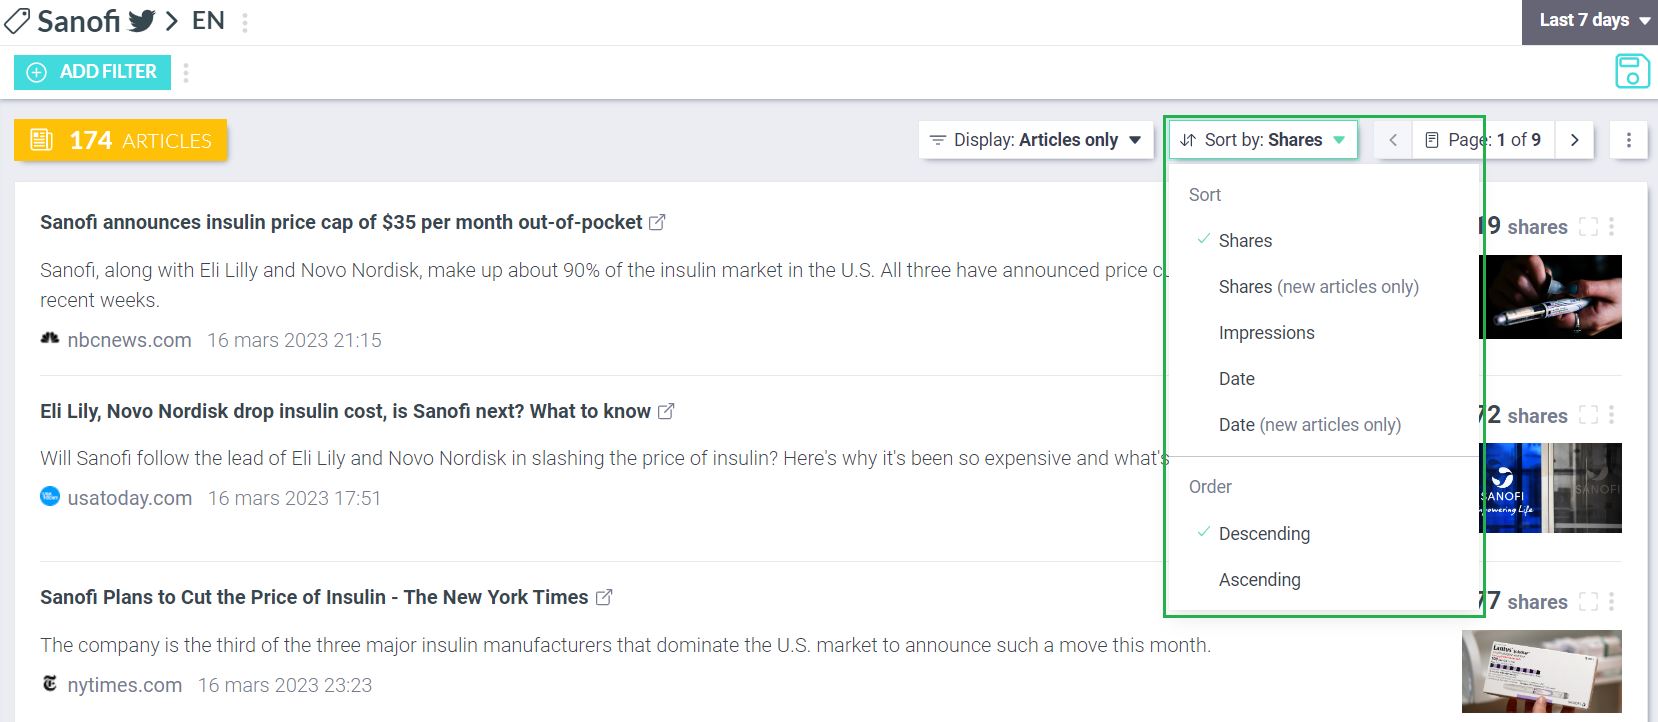Go to next page arrow
Viewport: 1658px width, 722px height.
[x=1574, y=140]
